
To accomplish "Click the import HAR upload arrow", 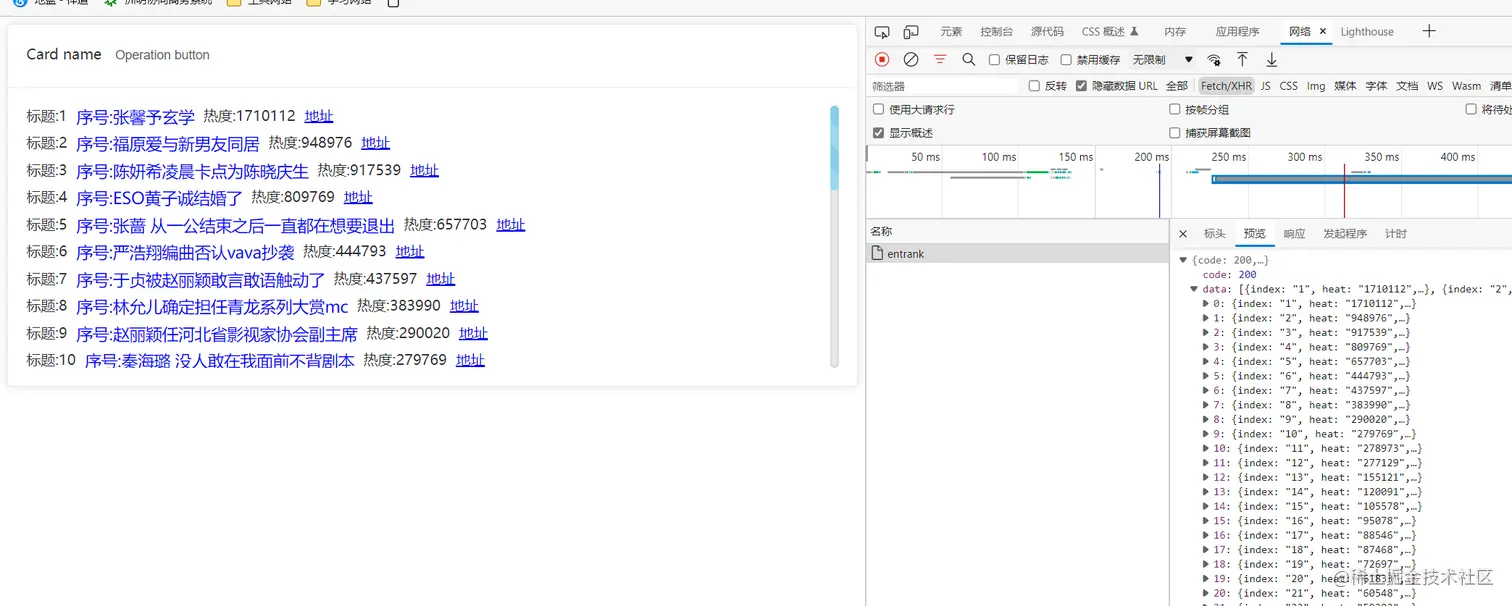I will click(1242, 60).
